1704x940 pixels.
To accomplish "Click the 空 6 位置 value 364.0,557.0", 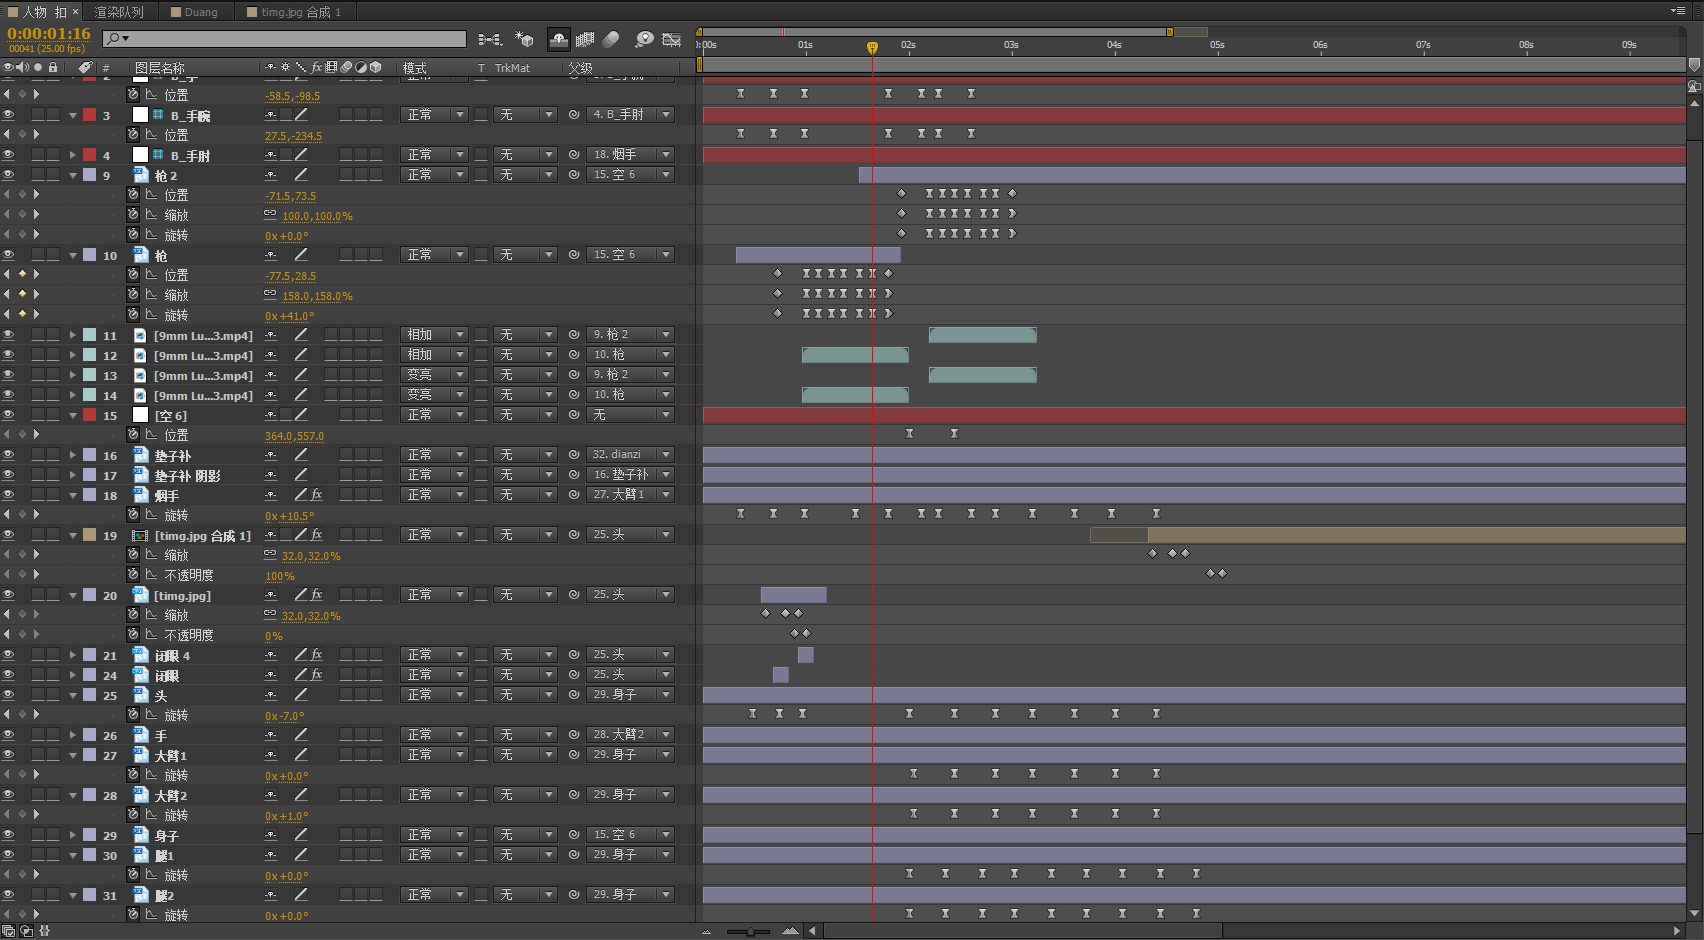I will (x=294, y=436).
